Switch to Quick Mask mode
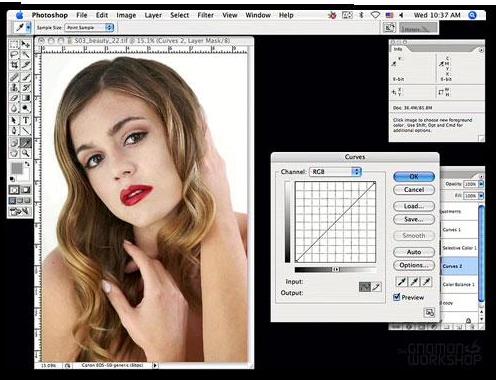Screen dimensions: 496x380 point(26,190)
